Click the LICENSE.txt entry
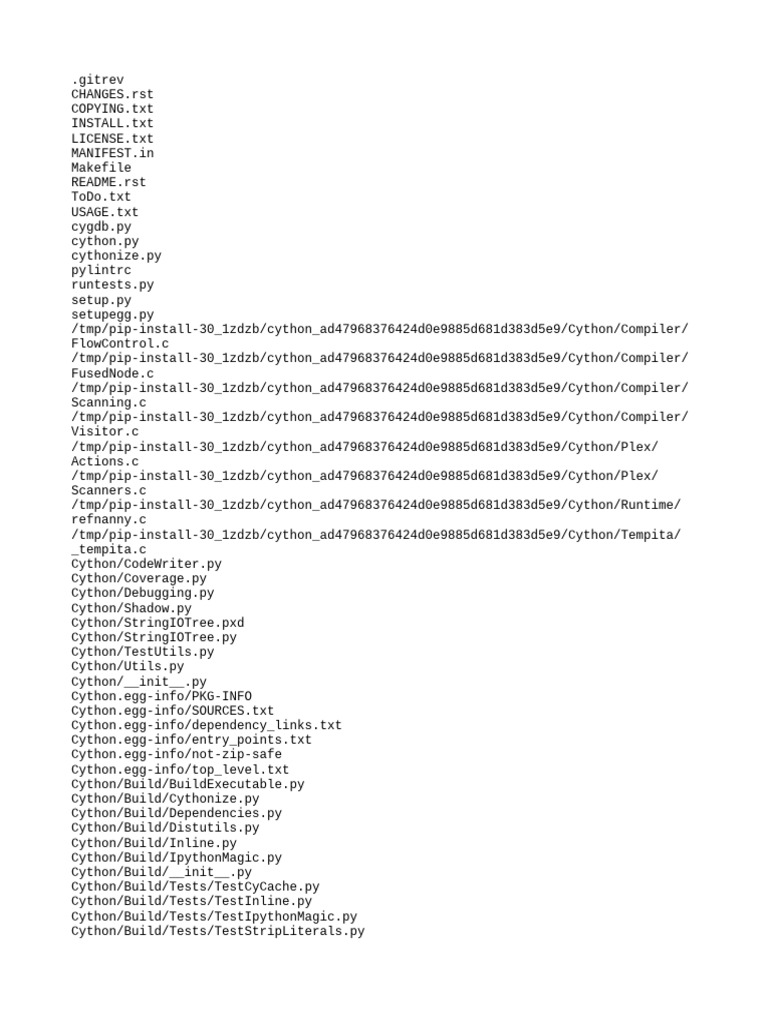Viewport: 768px width, 1024px height. click(112, 138)
